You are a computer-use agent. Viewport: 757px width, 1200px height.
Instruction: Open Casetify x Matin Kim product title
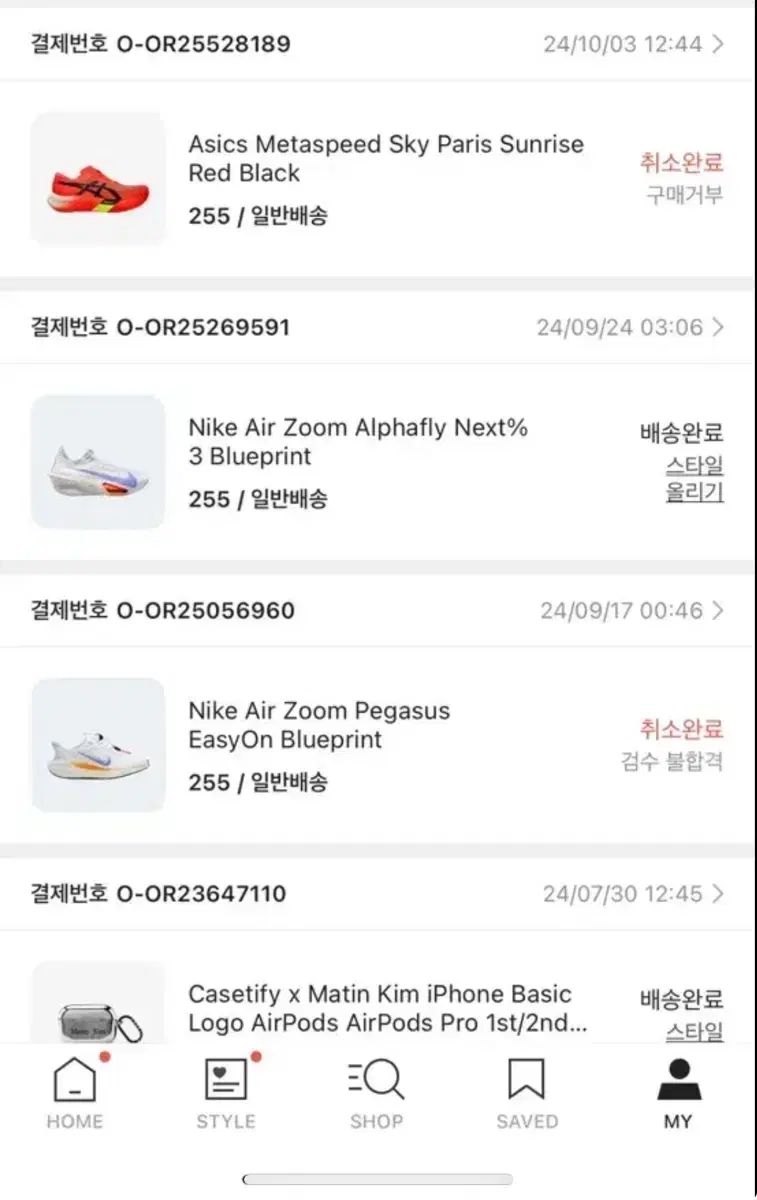point(388,1008)
